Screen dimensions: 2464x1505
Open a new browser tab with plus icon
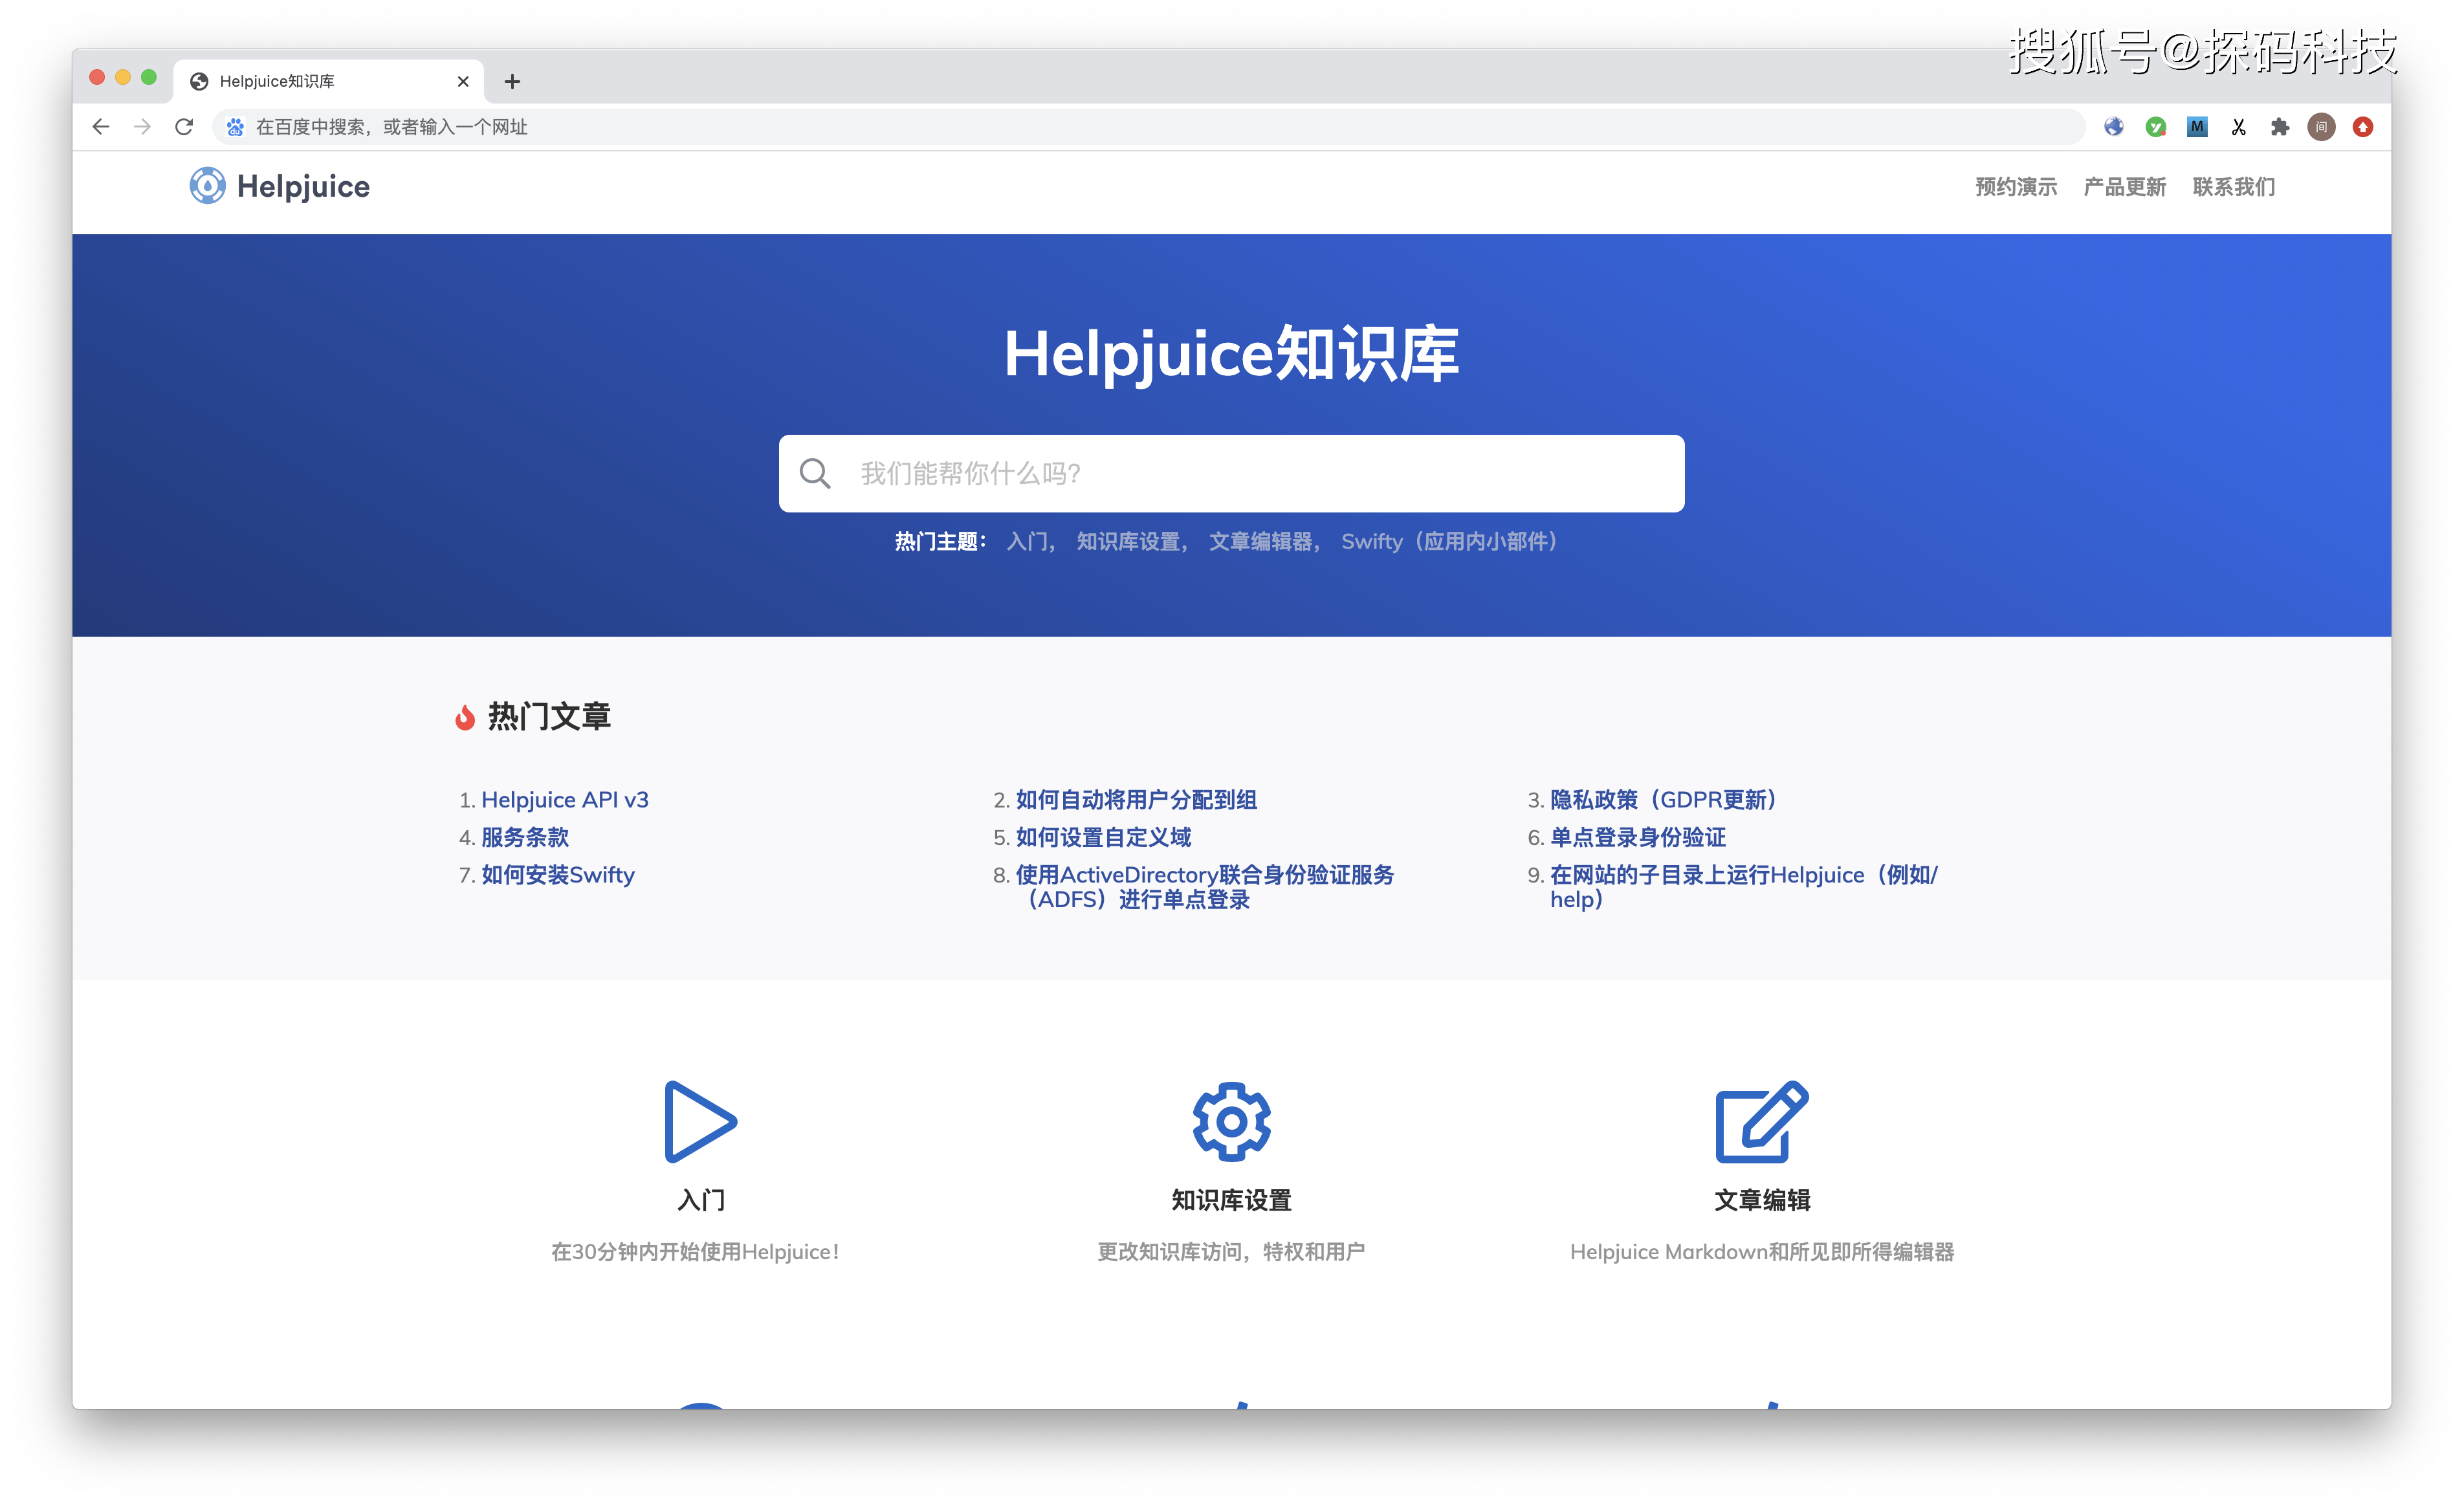[x=512, y=82]
